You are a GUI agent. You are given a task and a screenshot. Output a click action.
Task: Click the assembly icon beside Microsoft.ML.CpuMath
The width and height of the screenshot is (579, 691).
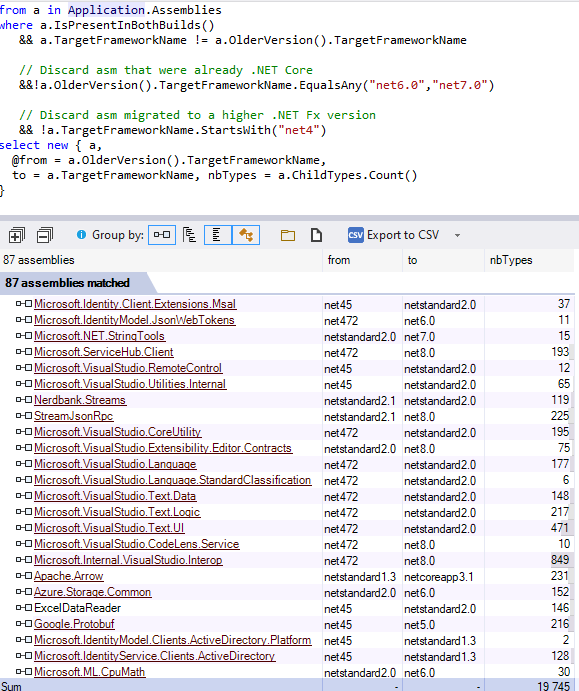(x=24, y=672)
